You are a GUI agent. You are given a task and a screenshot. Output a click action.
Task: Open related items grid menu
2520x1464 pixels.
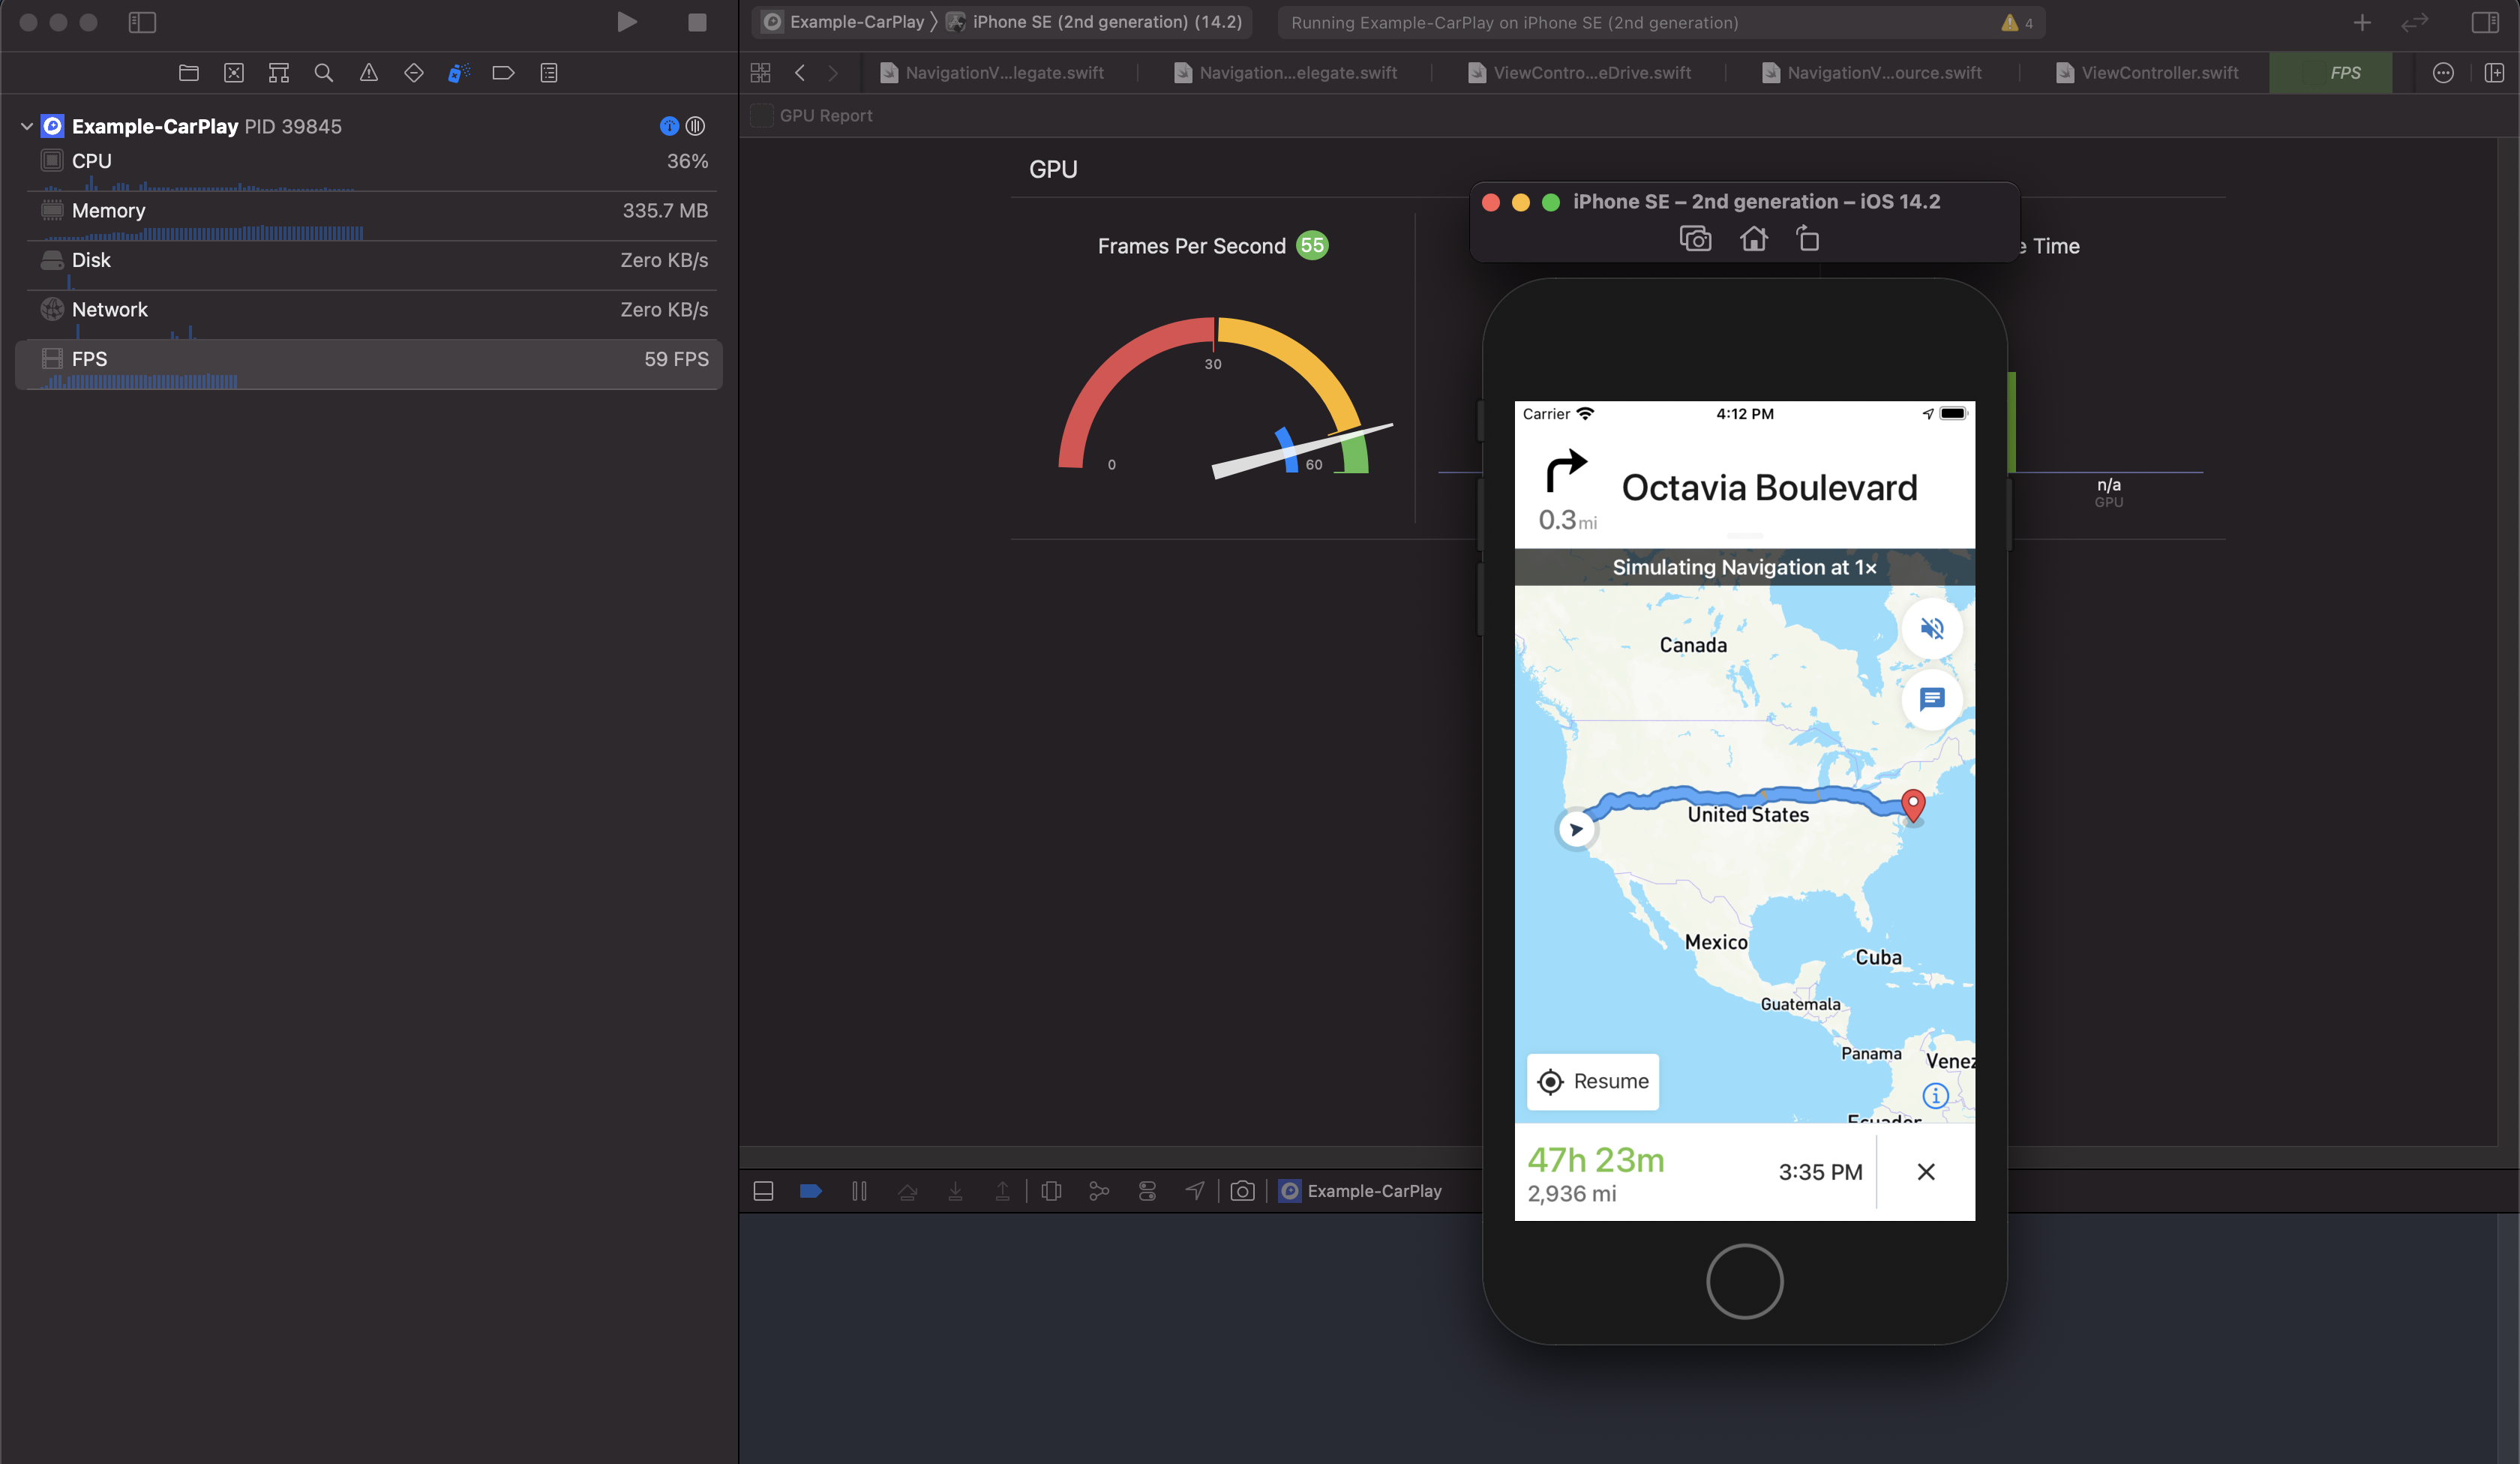coord(761,73)
